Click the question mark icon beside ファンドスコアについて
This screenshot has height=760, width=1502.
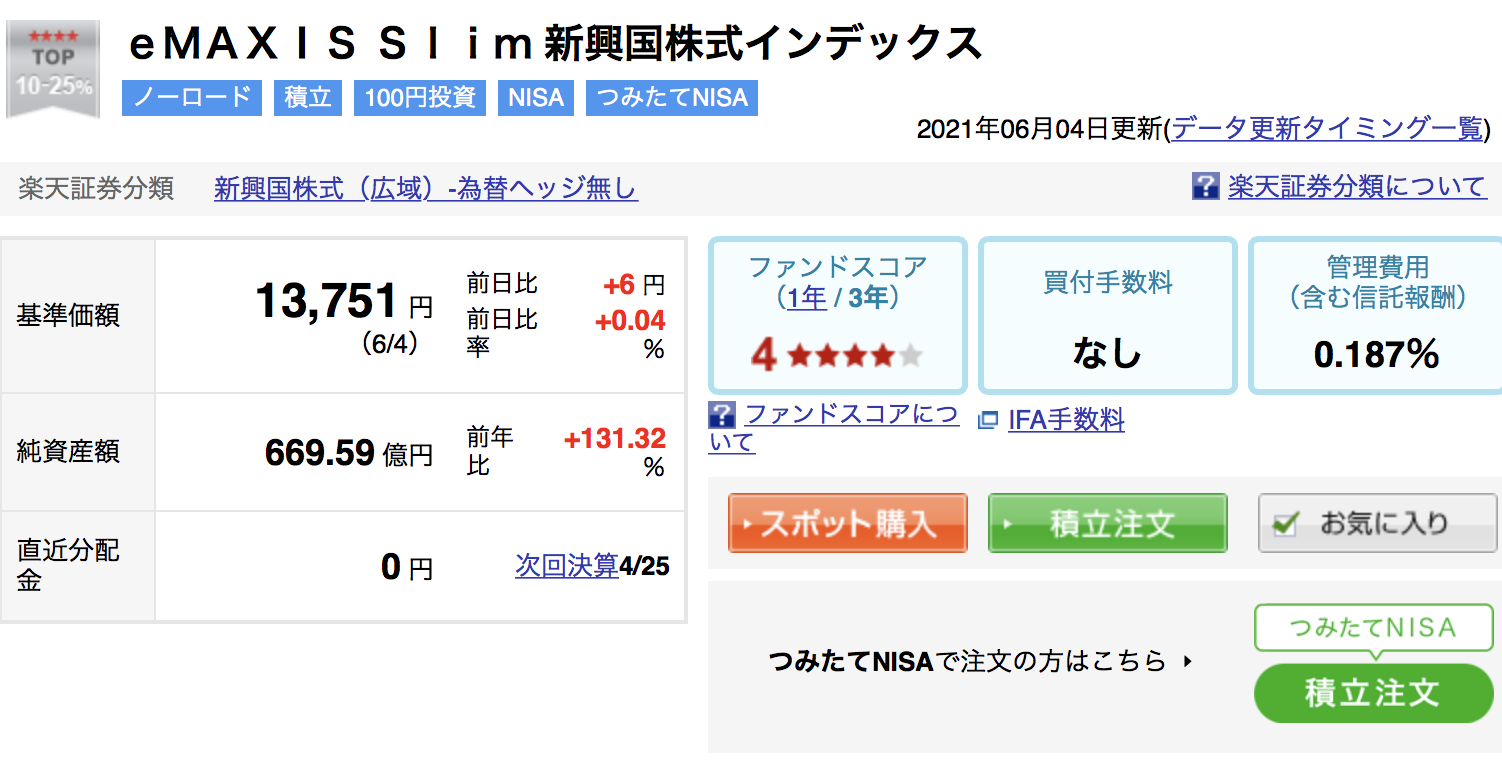[x=722, y=414]
